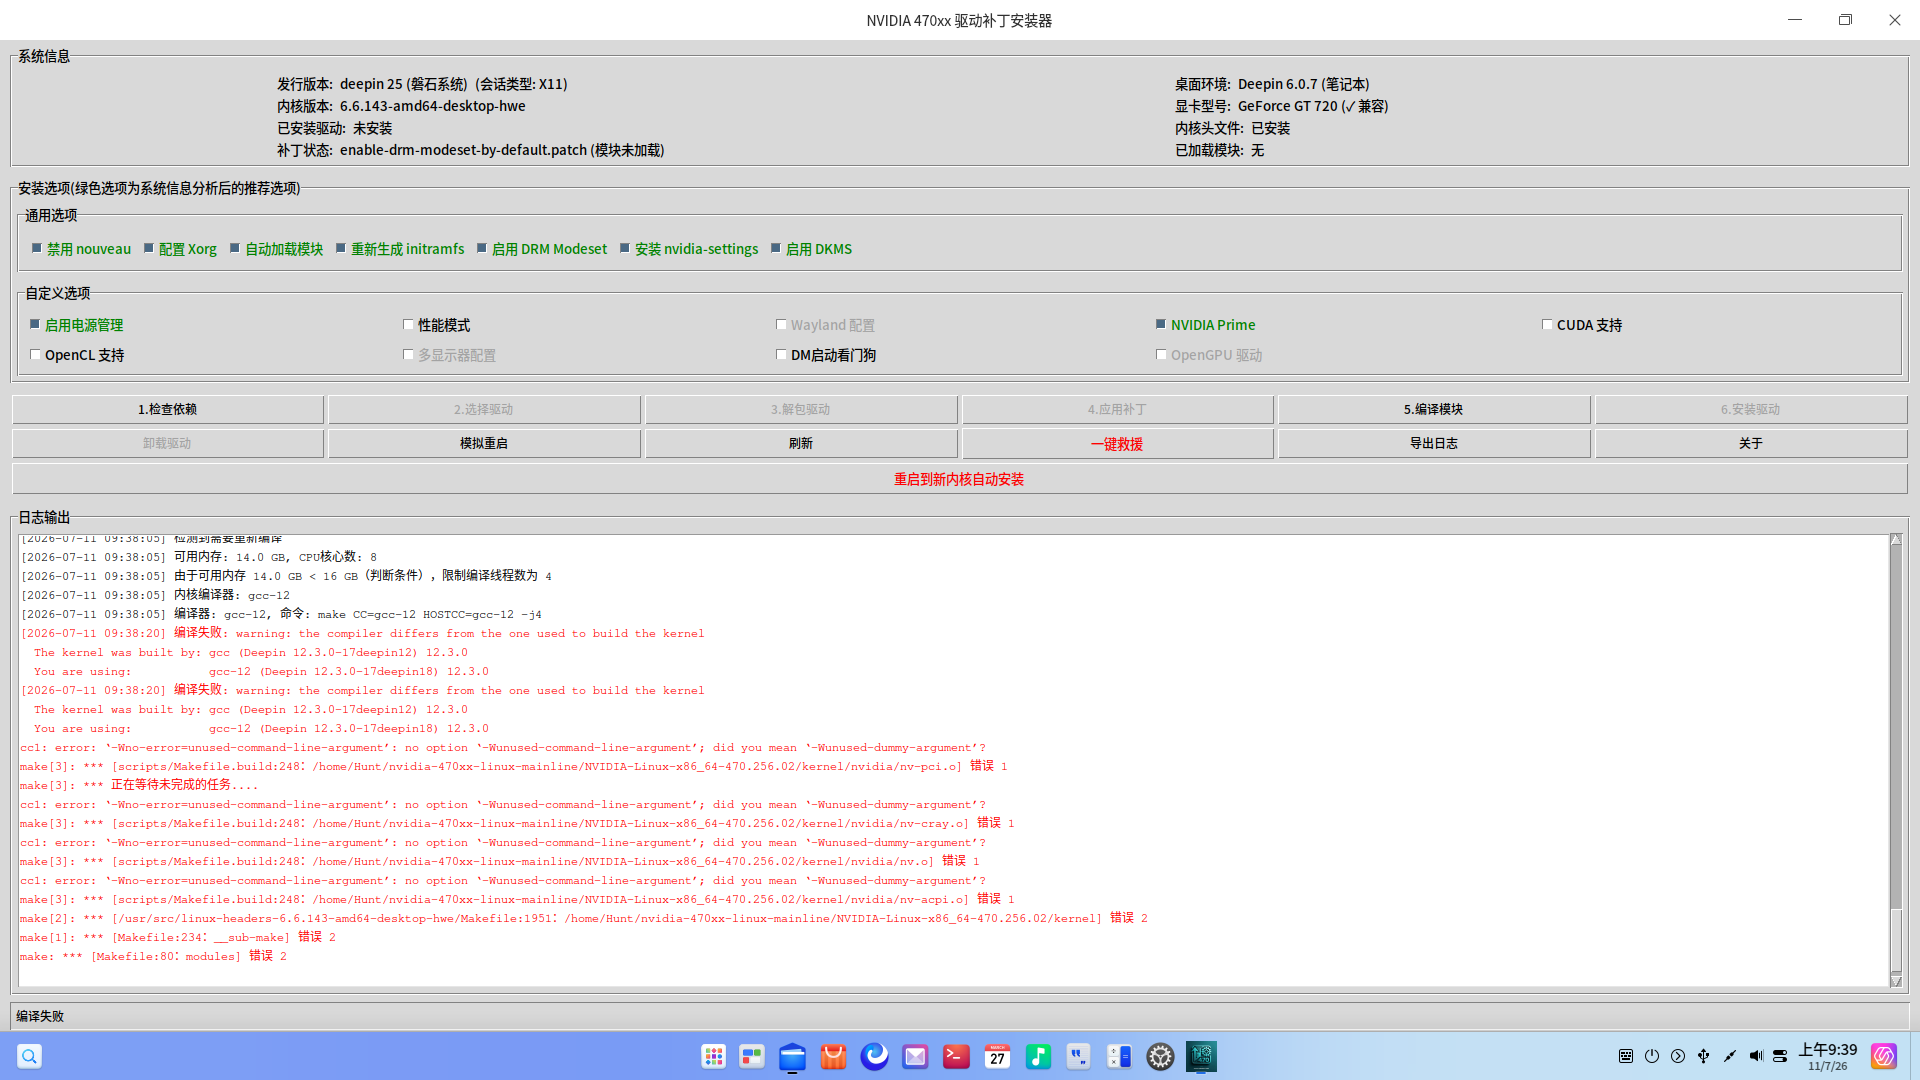1920x1080 pixels.
Task: Enable the OpenCL 支持 checkbox
Action: coord(35,354)
